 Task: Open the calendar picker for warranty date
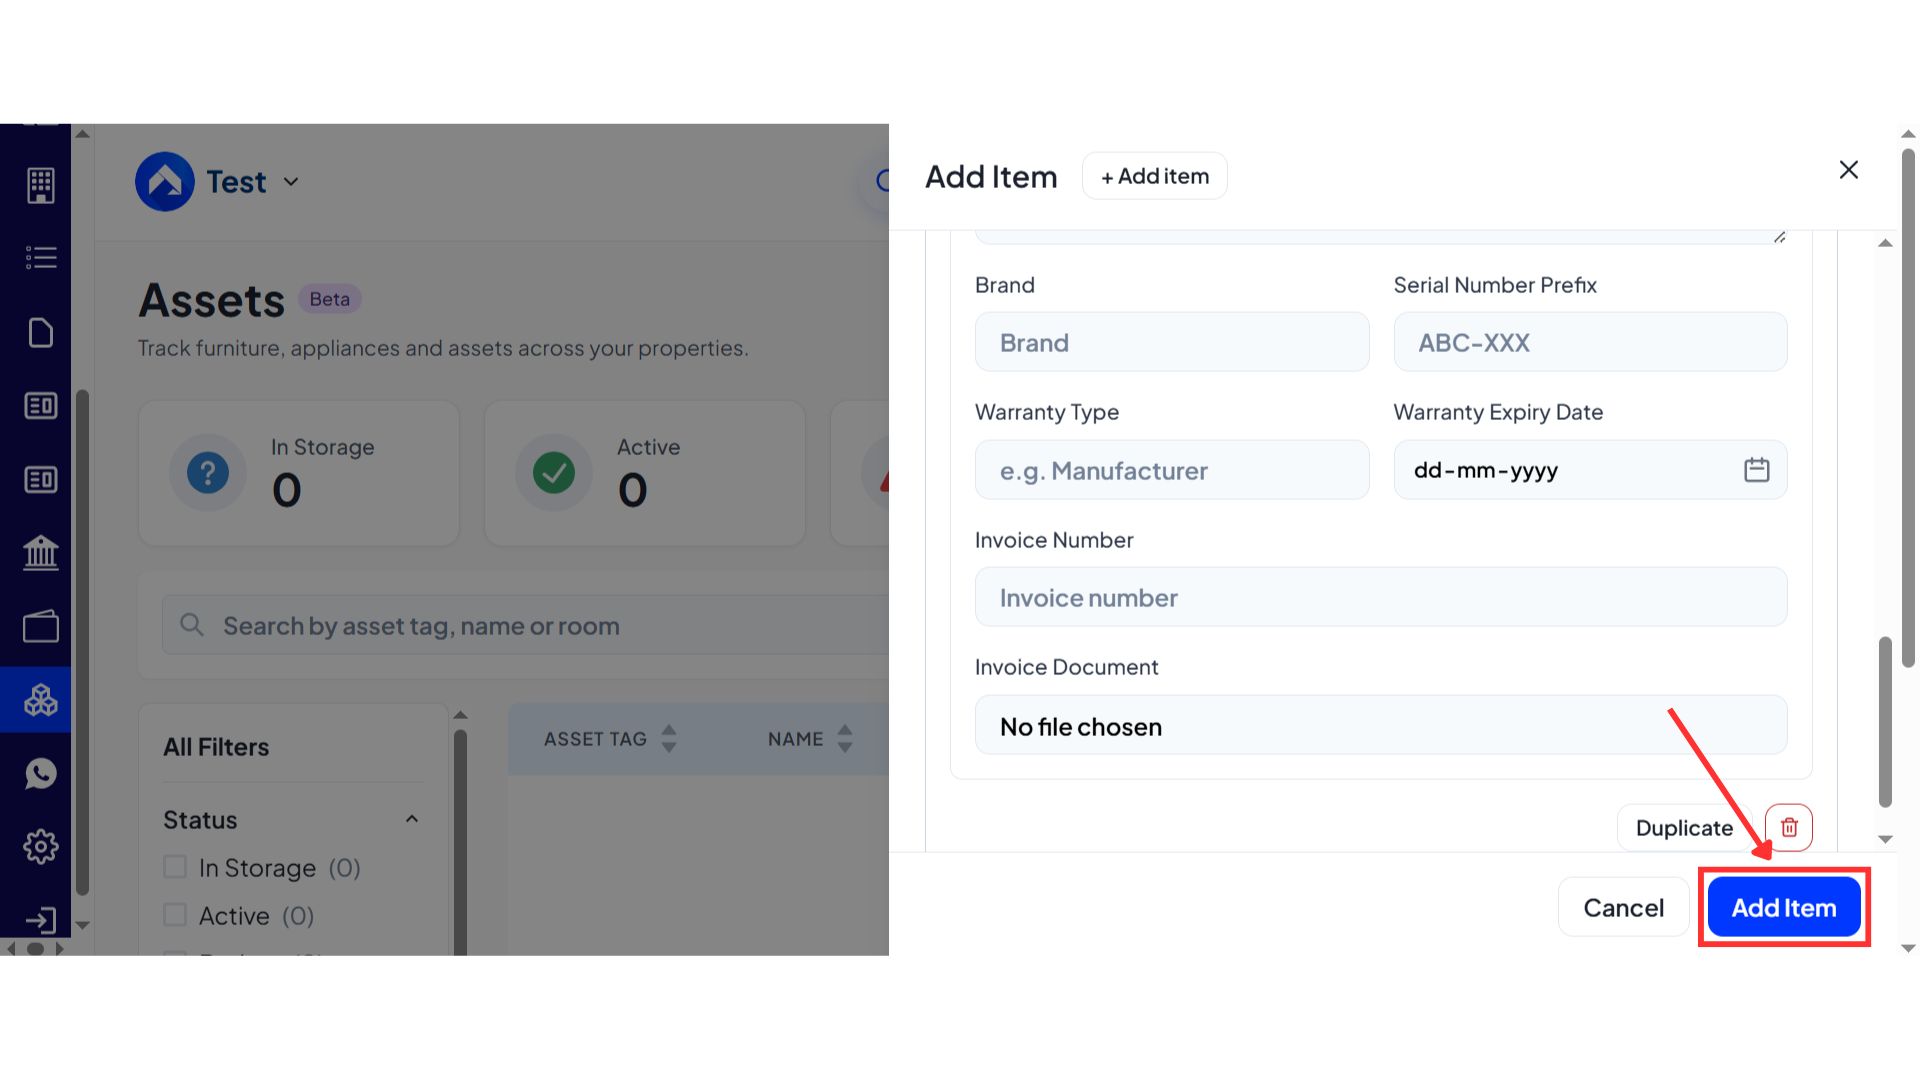point(1756,470)
